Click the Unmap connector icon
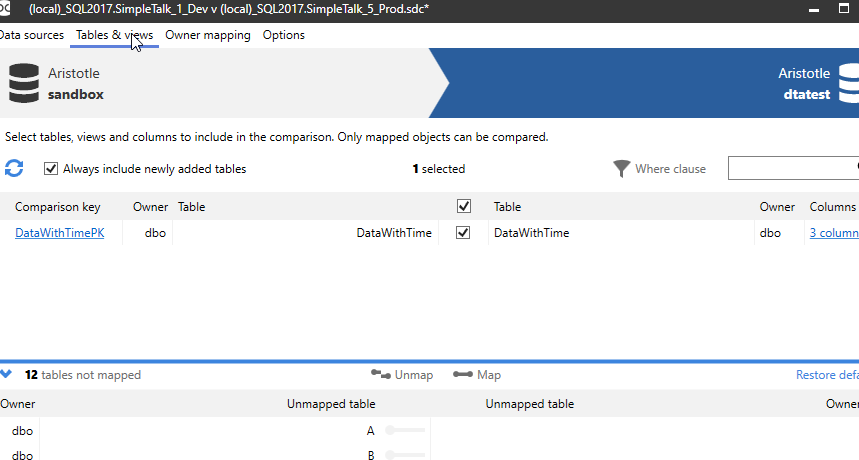Viewport: 859px width, 460px height. pos(381,375)
